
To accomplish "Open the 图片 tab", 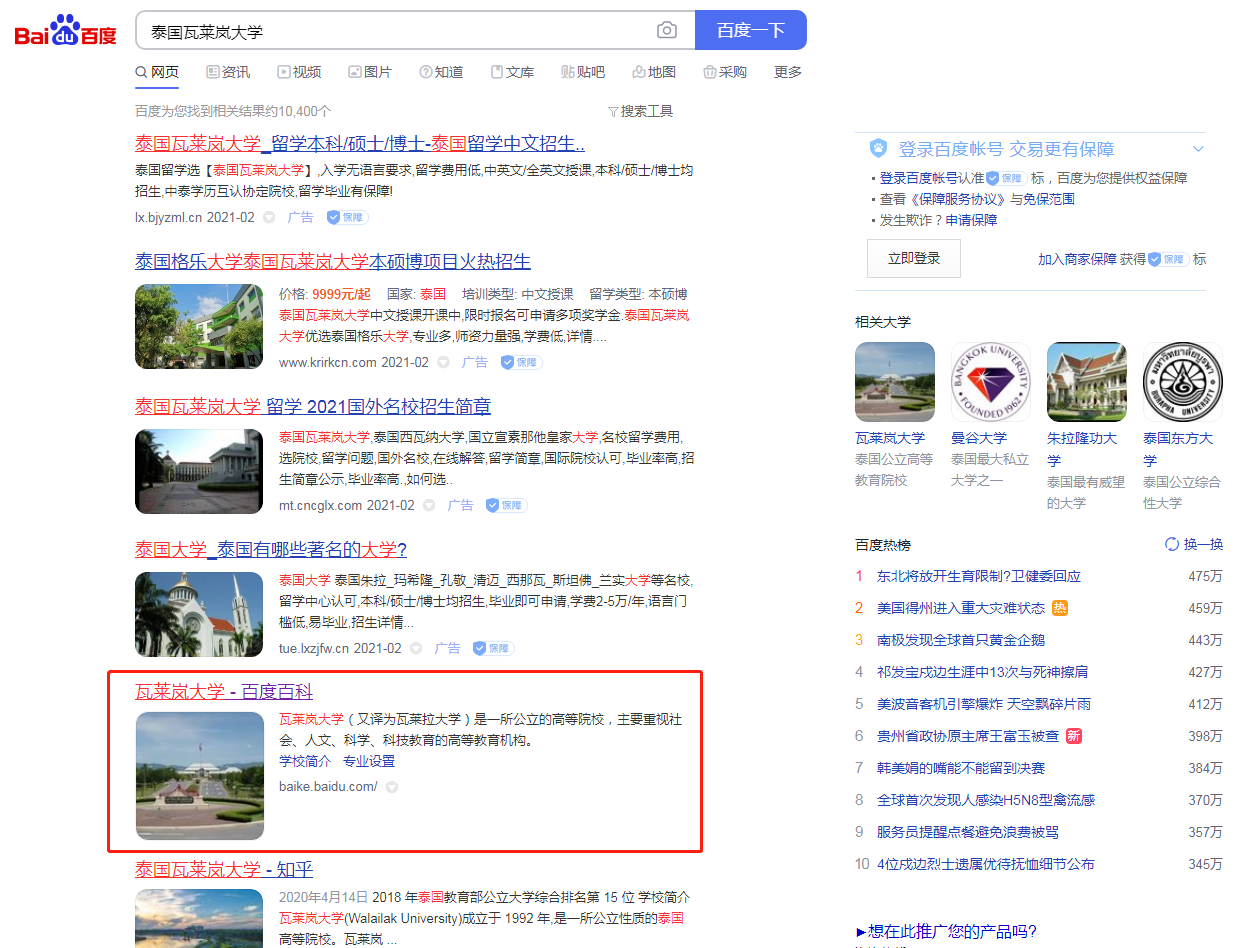I will coord(370,72).
